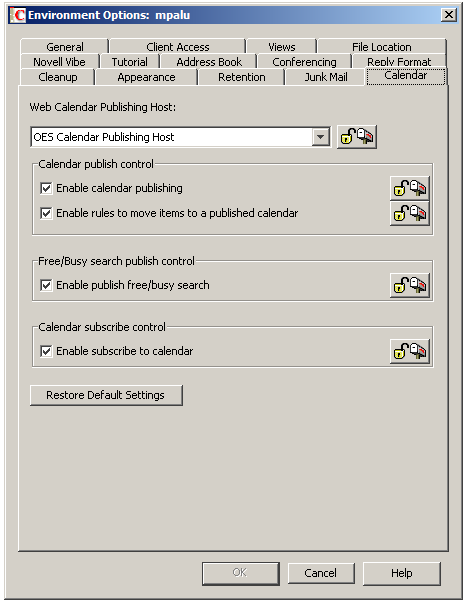Open the Web Calendar Publishing Host dropdown arrow
Viewport: 465px width, 602px height.
(321, 137)
